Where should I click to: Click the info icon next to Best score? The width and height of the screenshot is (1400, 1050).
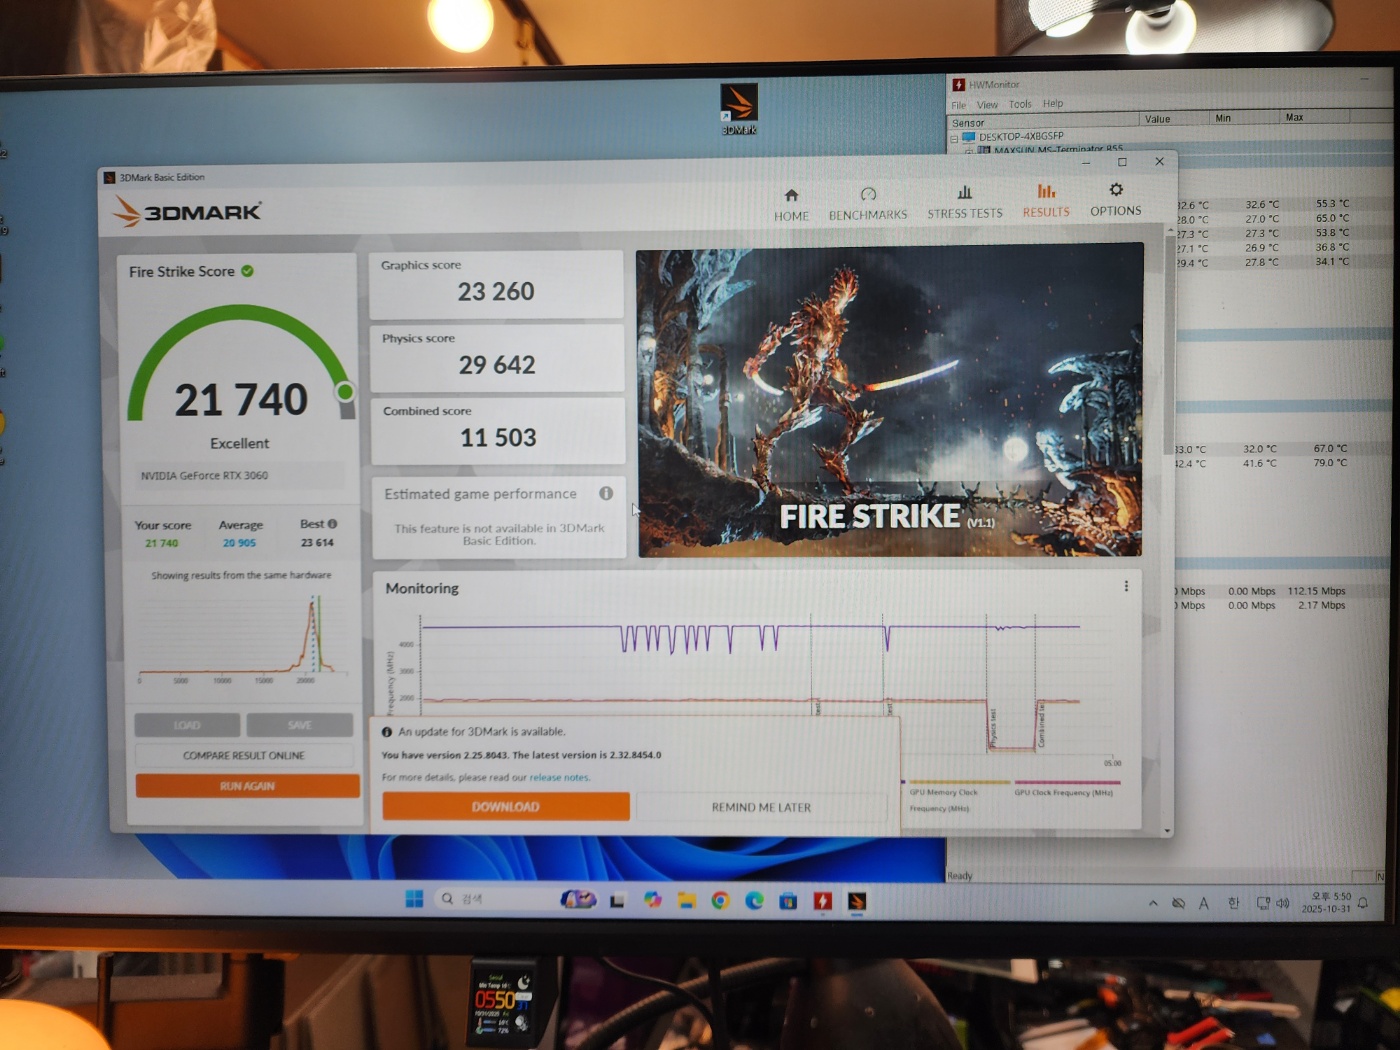(332, 524)
